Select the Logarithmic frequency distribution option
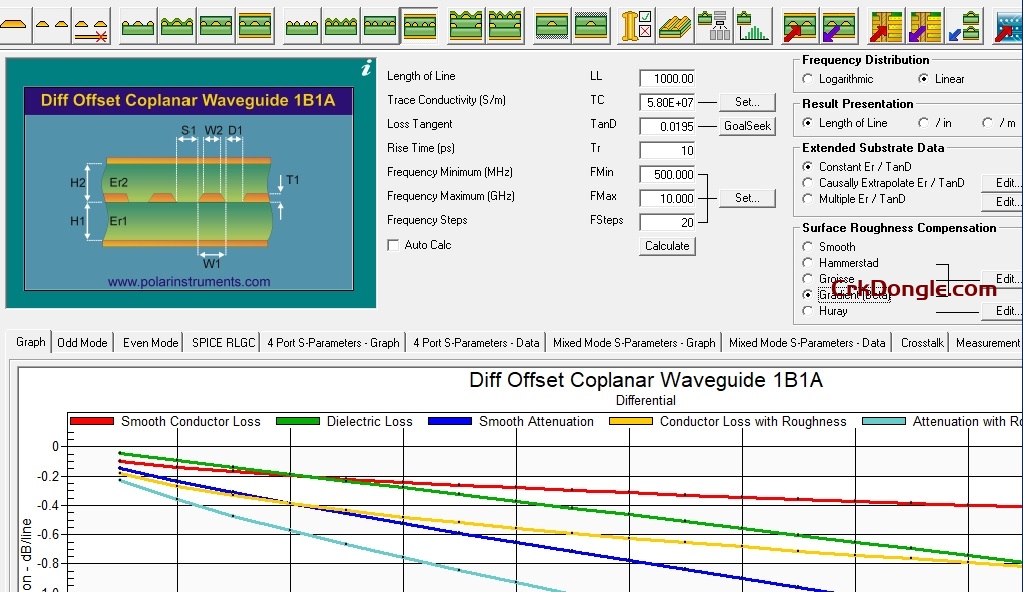This screenshot has width=1023, height=592. pyautogui.click(x=809, y=79)
